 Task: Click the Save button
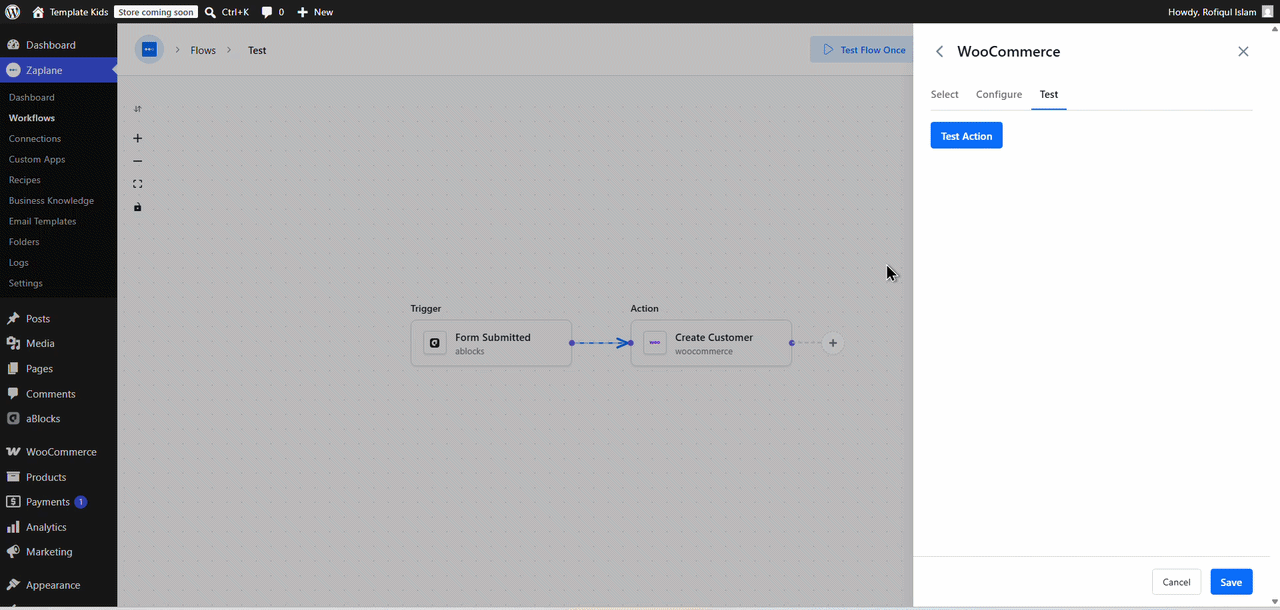coord(1231,582)
